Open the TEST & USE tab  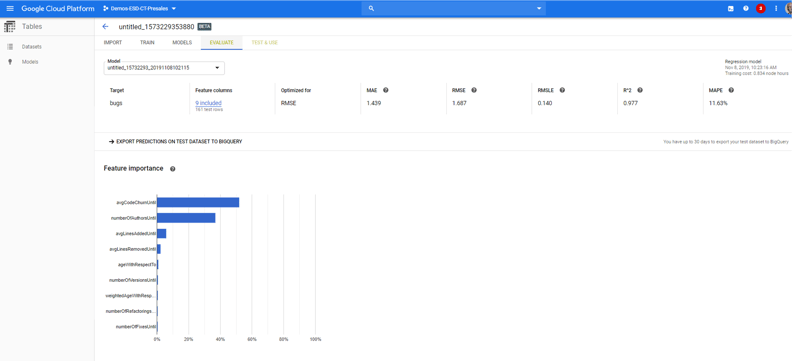(x=265, y=43)
